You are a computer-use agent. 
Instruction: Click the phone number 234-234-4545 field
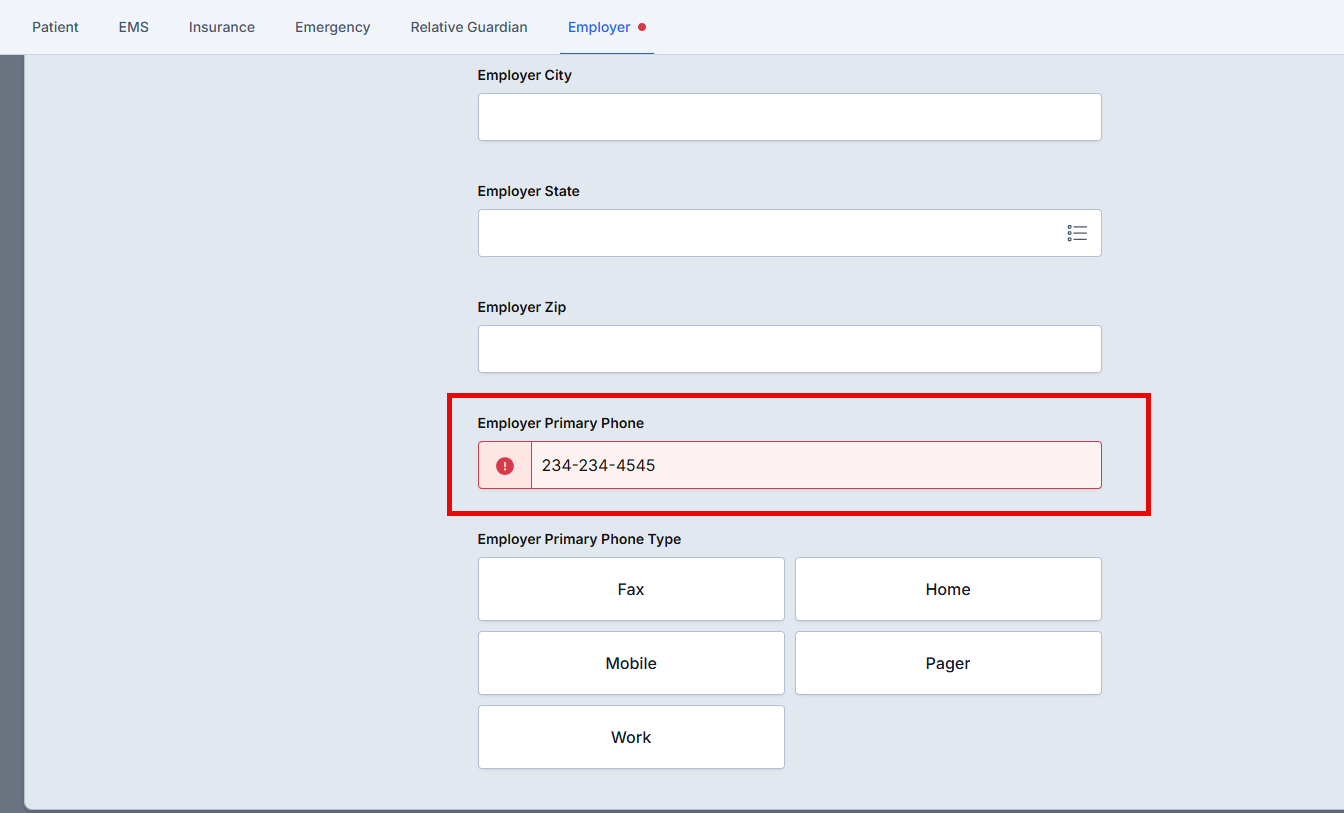(x=815, y=465)
